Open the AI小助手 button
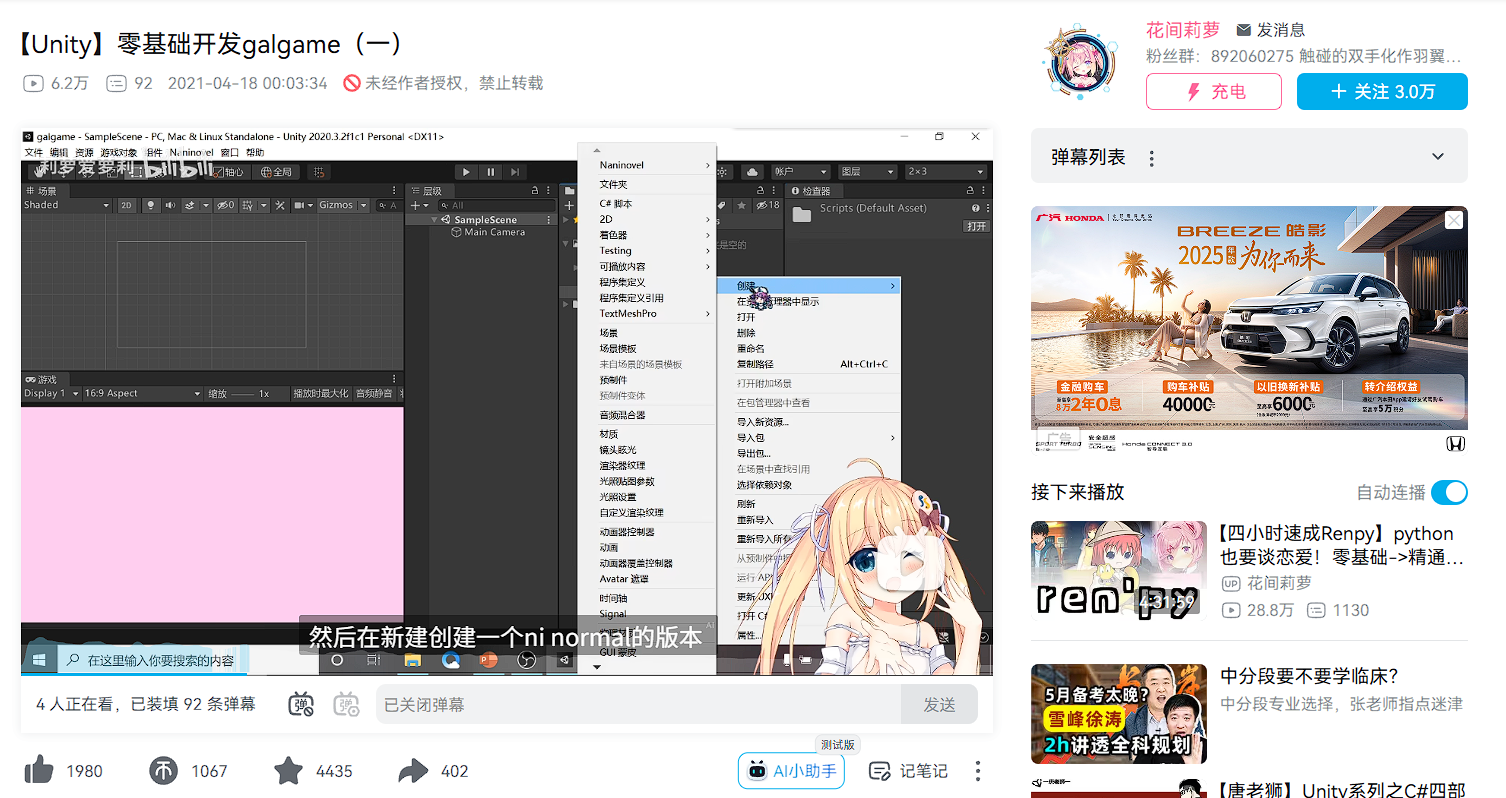Viewport: 1506px width, 798px height. (x=791, y=771)
